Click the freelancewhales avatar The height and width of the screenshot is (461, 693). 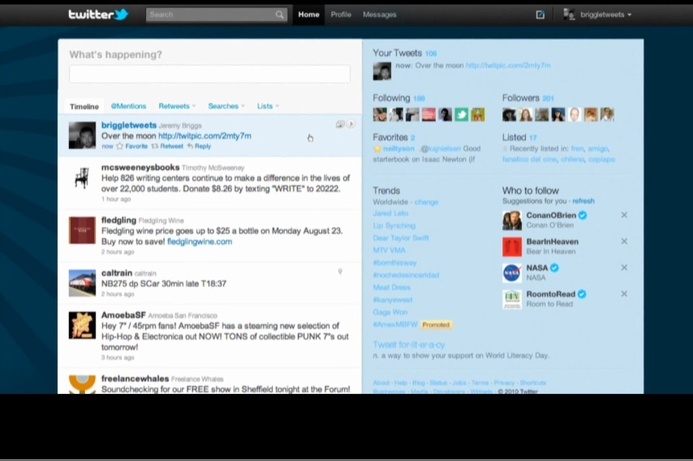82,385
